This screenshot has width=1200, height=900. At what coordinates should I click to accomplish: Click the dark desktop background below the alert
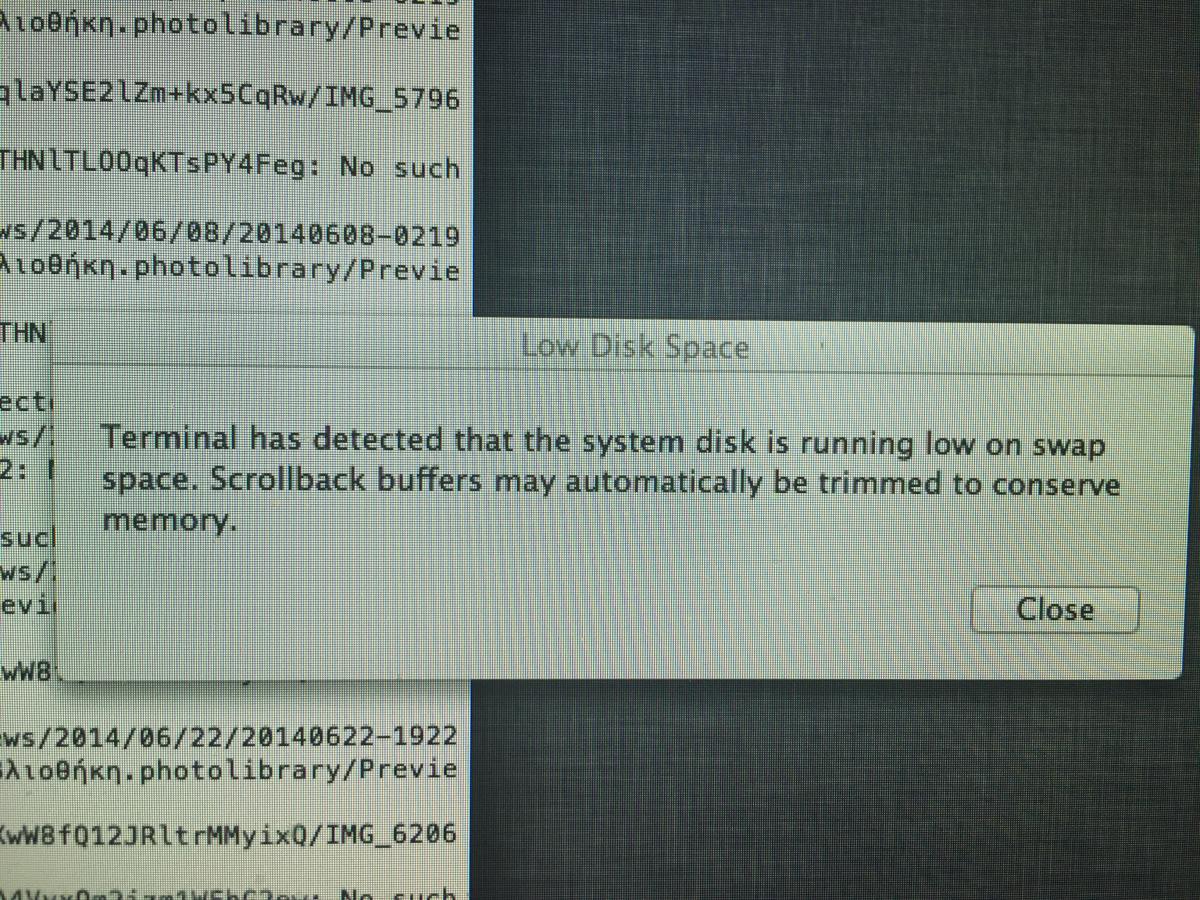coord(830,790)
